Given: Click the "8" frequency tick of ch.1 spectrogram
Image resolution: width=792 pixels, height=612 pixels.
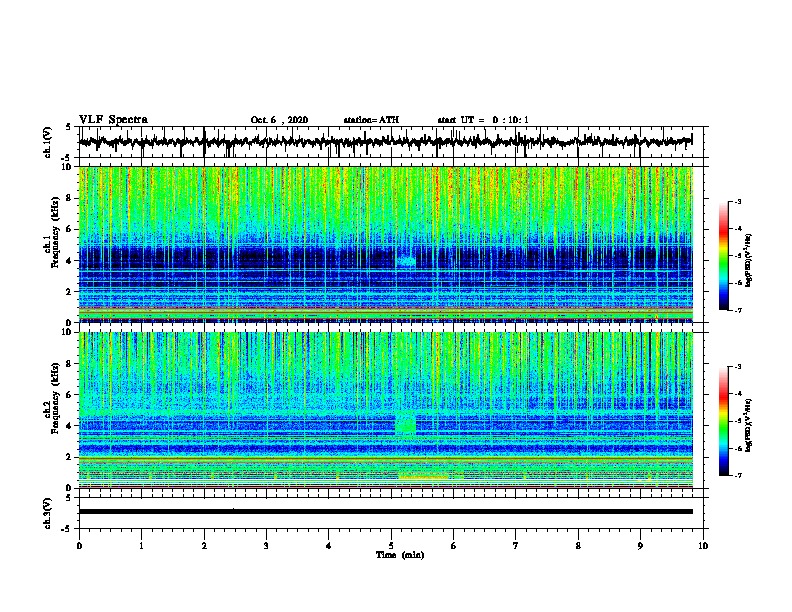Looking at the screenshot, I should [x=70, y=198].
